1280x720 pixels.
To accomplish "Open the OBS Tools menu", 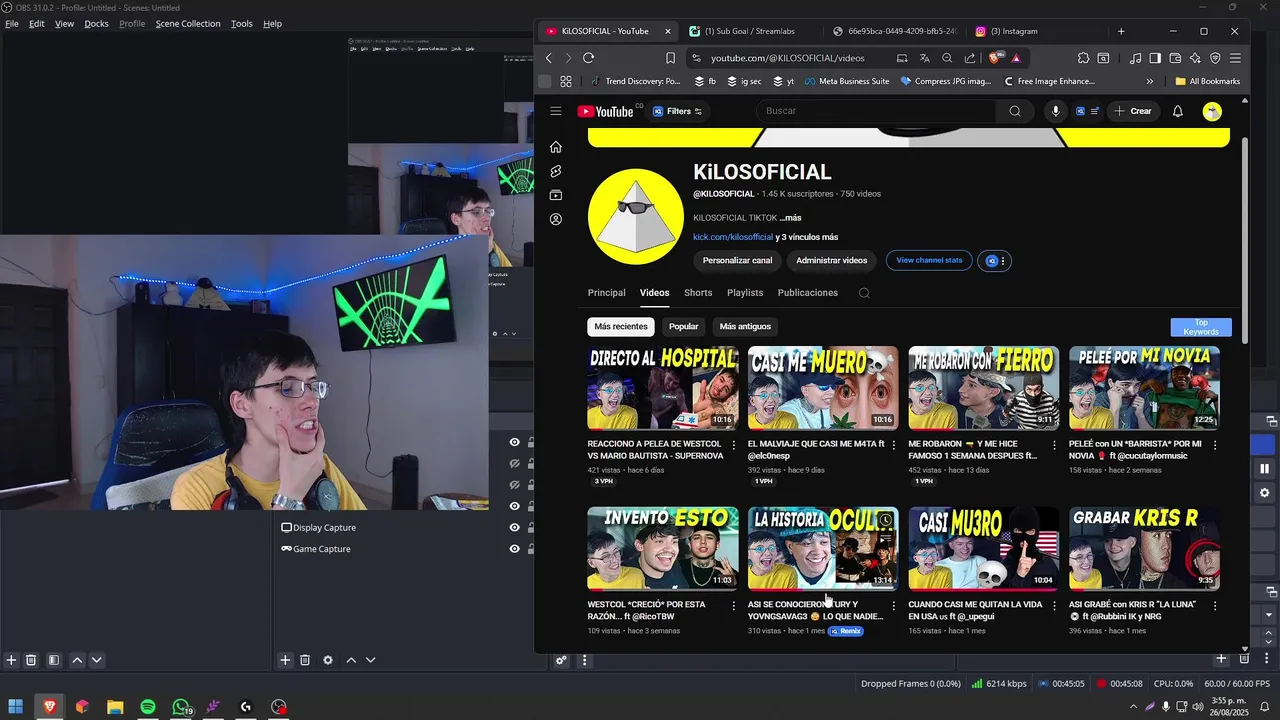I will click(241, 23).
